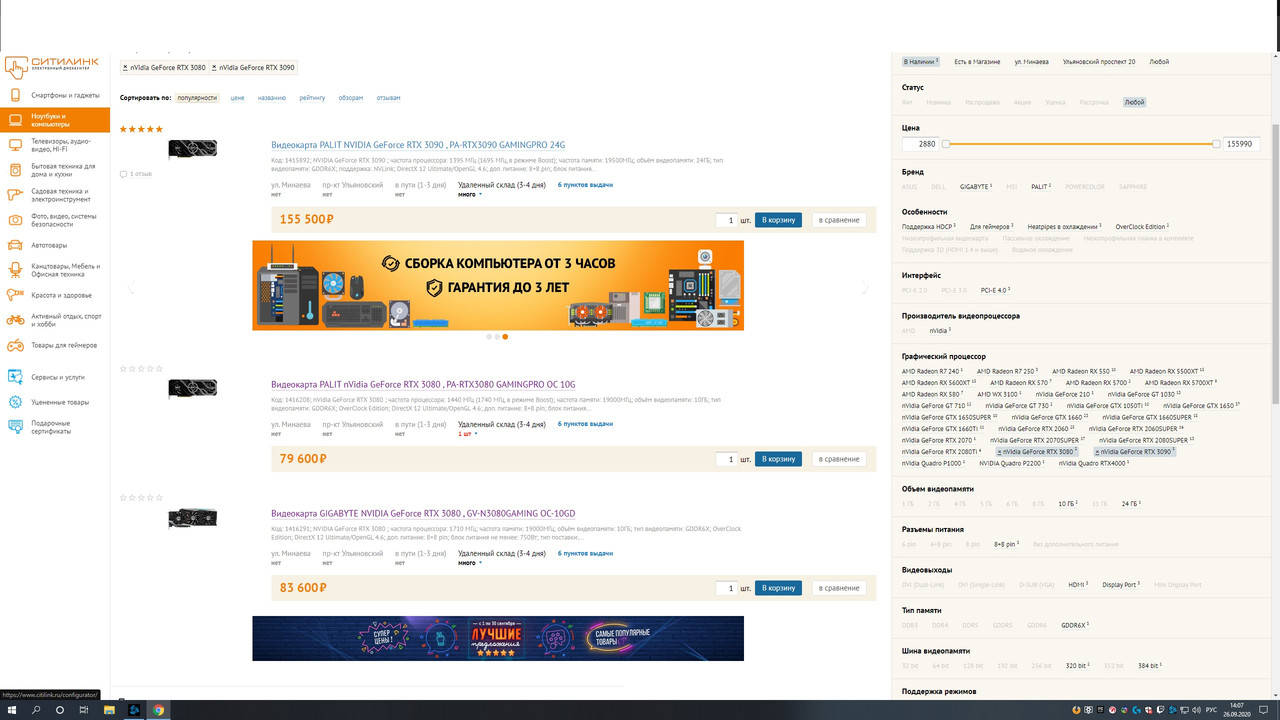Toggle GDDR6X memory type filter
Screen dimensions: 1280x720
1075,625
